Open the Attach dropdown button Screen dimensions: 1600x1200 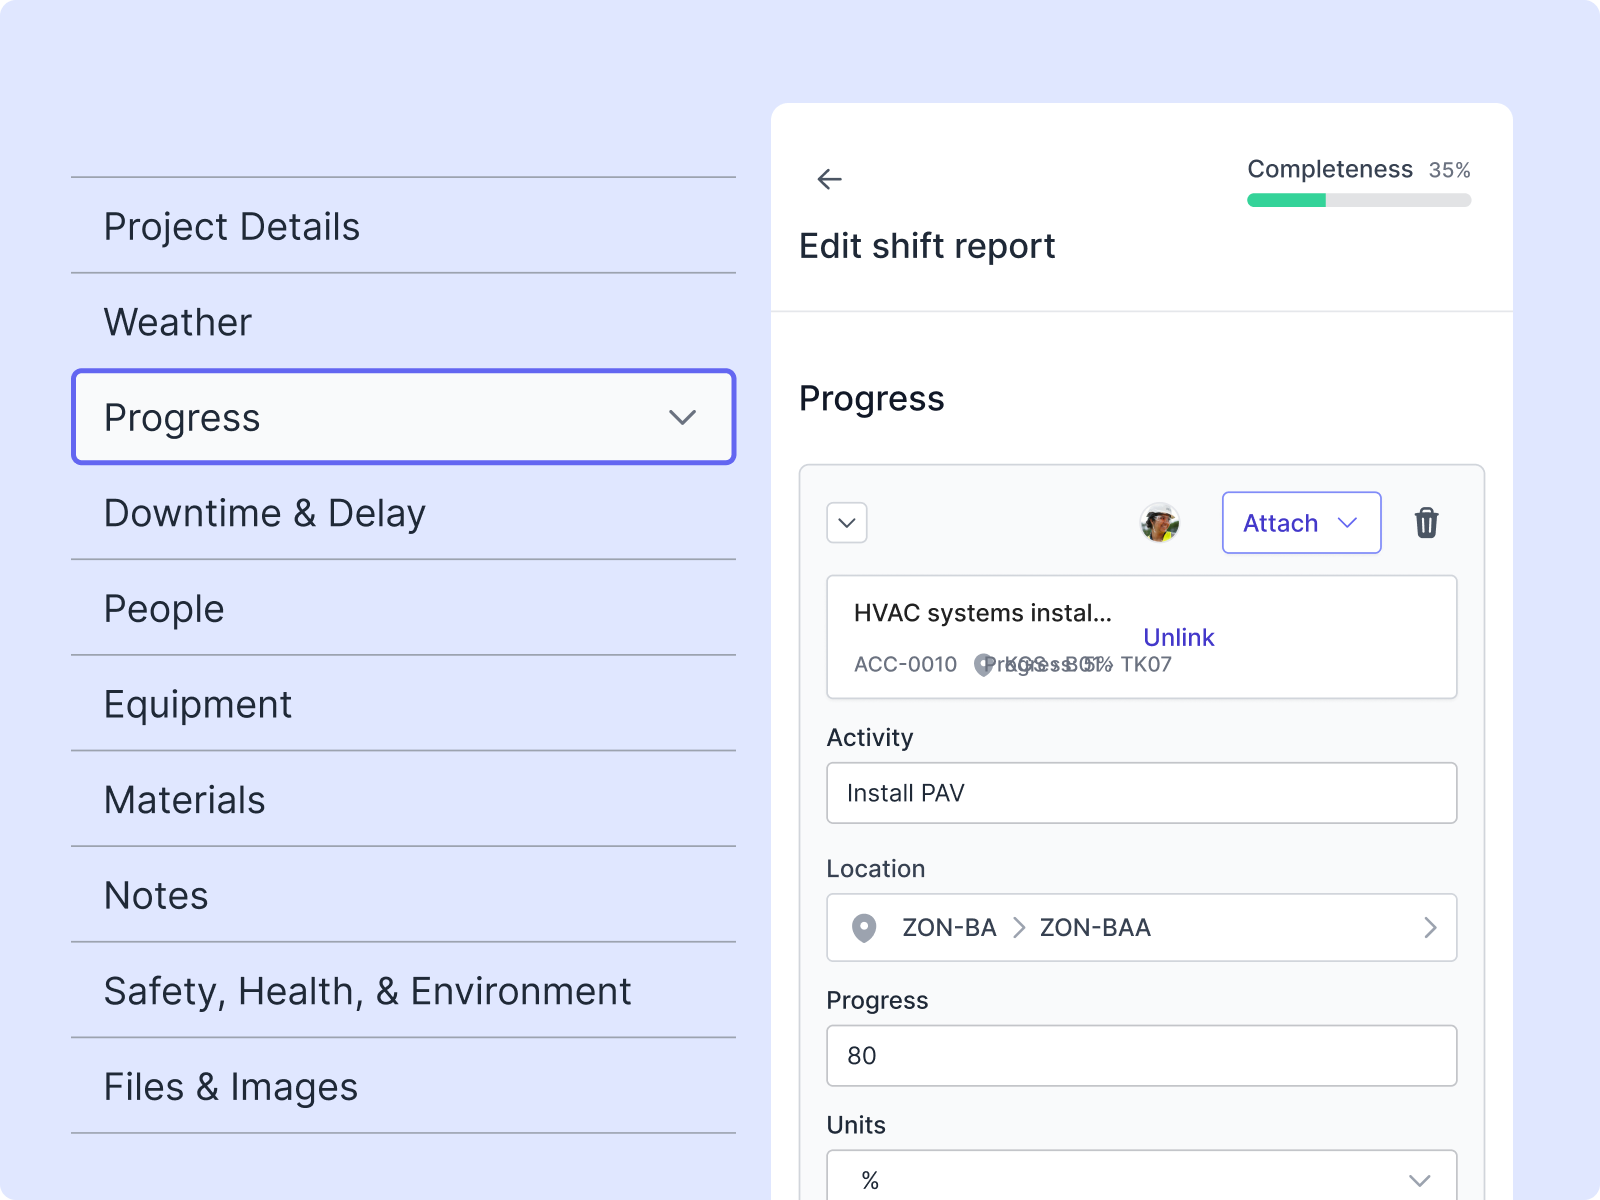[1301, 523]
